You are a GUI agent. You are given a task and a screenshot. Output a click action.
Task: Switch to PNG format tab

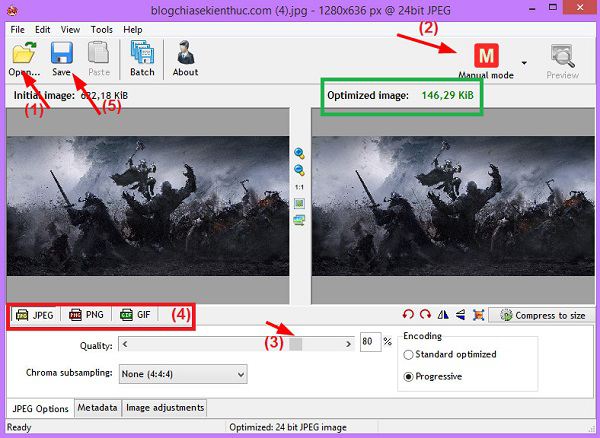pyautogui.click(x=86, y=315)
